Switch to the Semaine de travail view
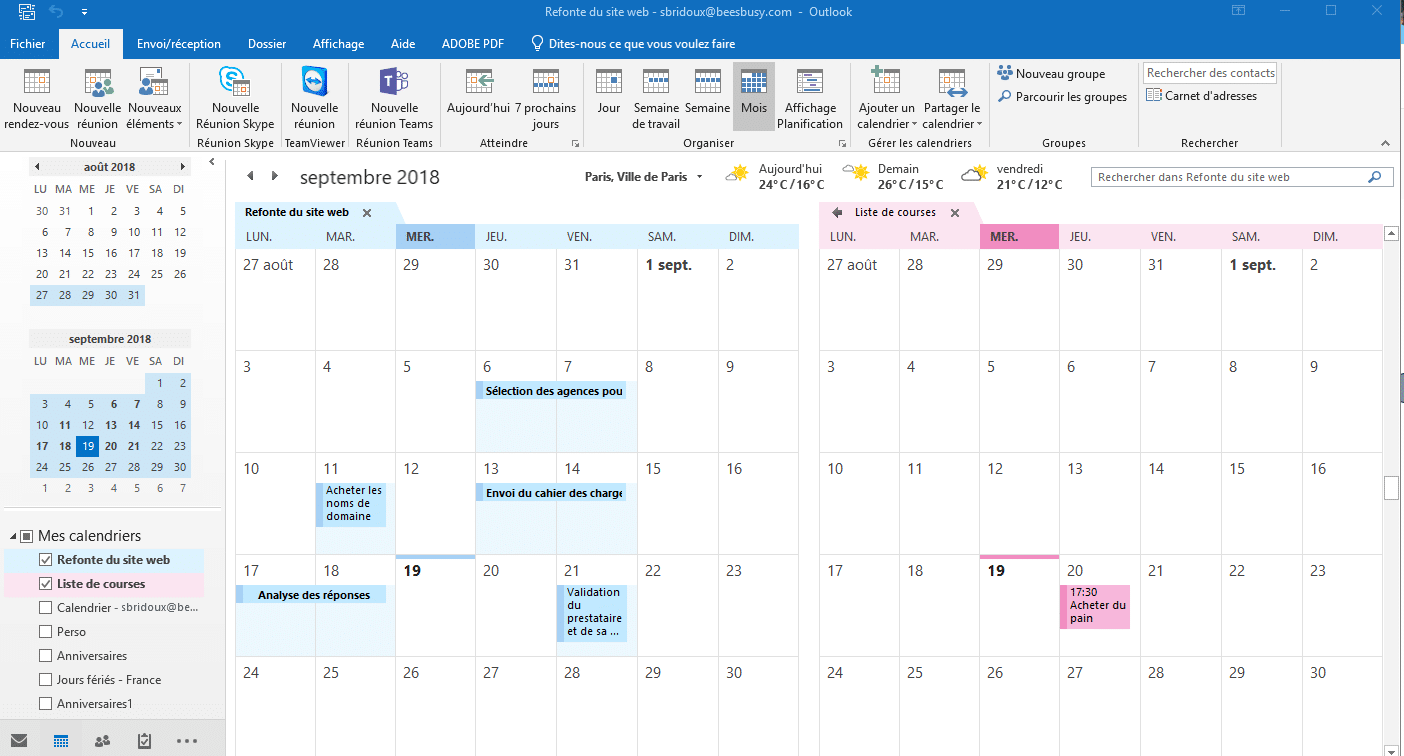 [656, 99]
